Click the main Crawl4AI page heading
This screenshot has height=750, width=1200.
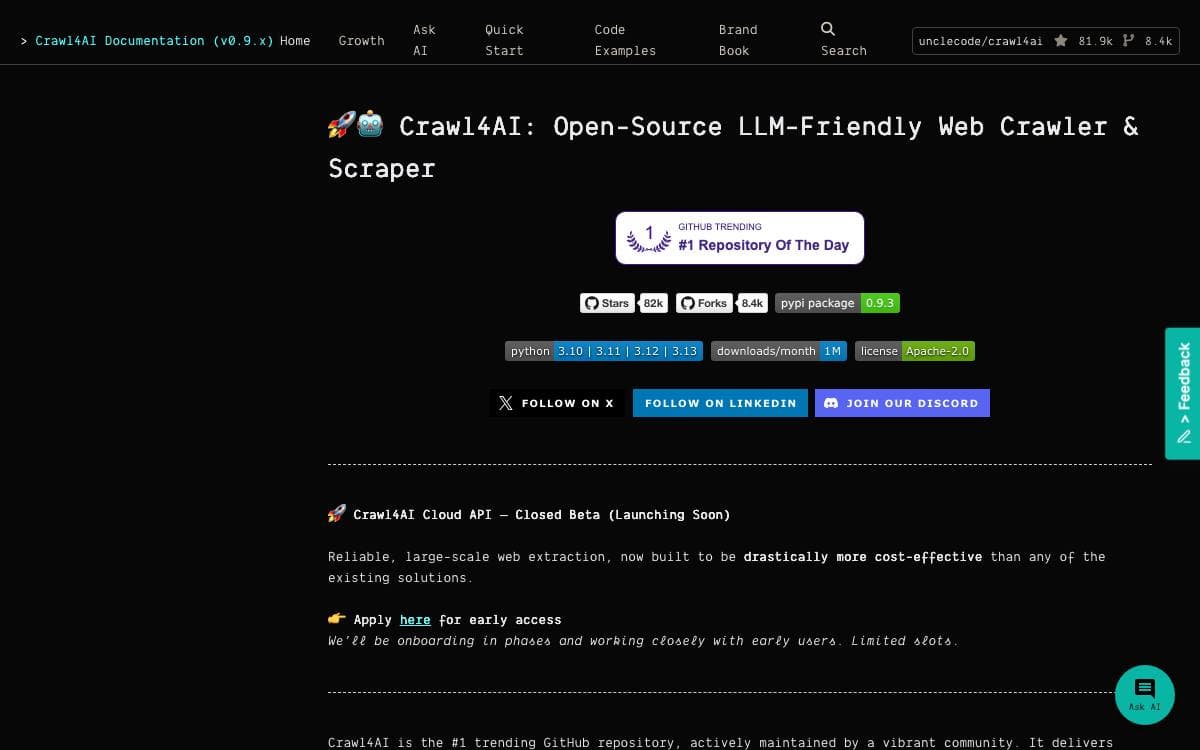(x=733, y=147)
